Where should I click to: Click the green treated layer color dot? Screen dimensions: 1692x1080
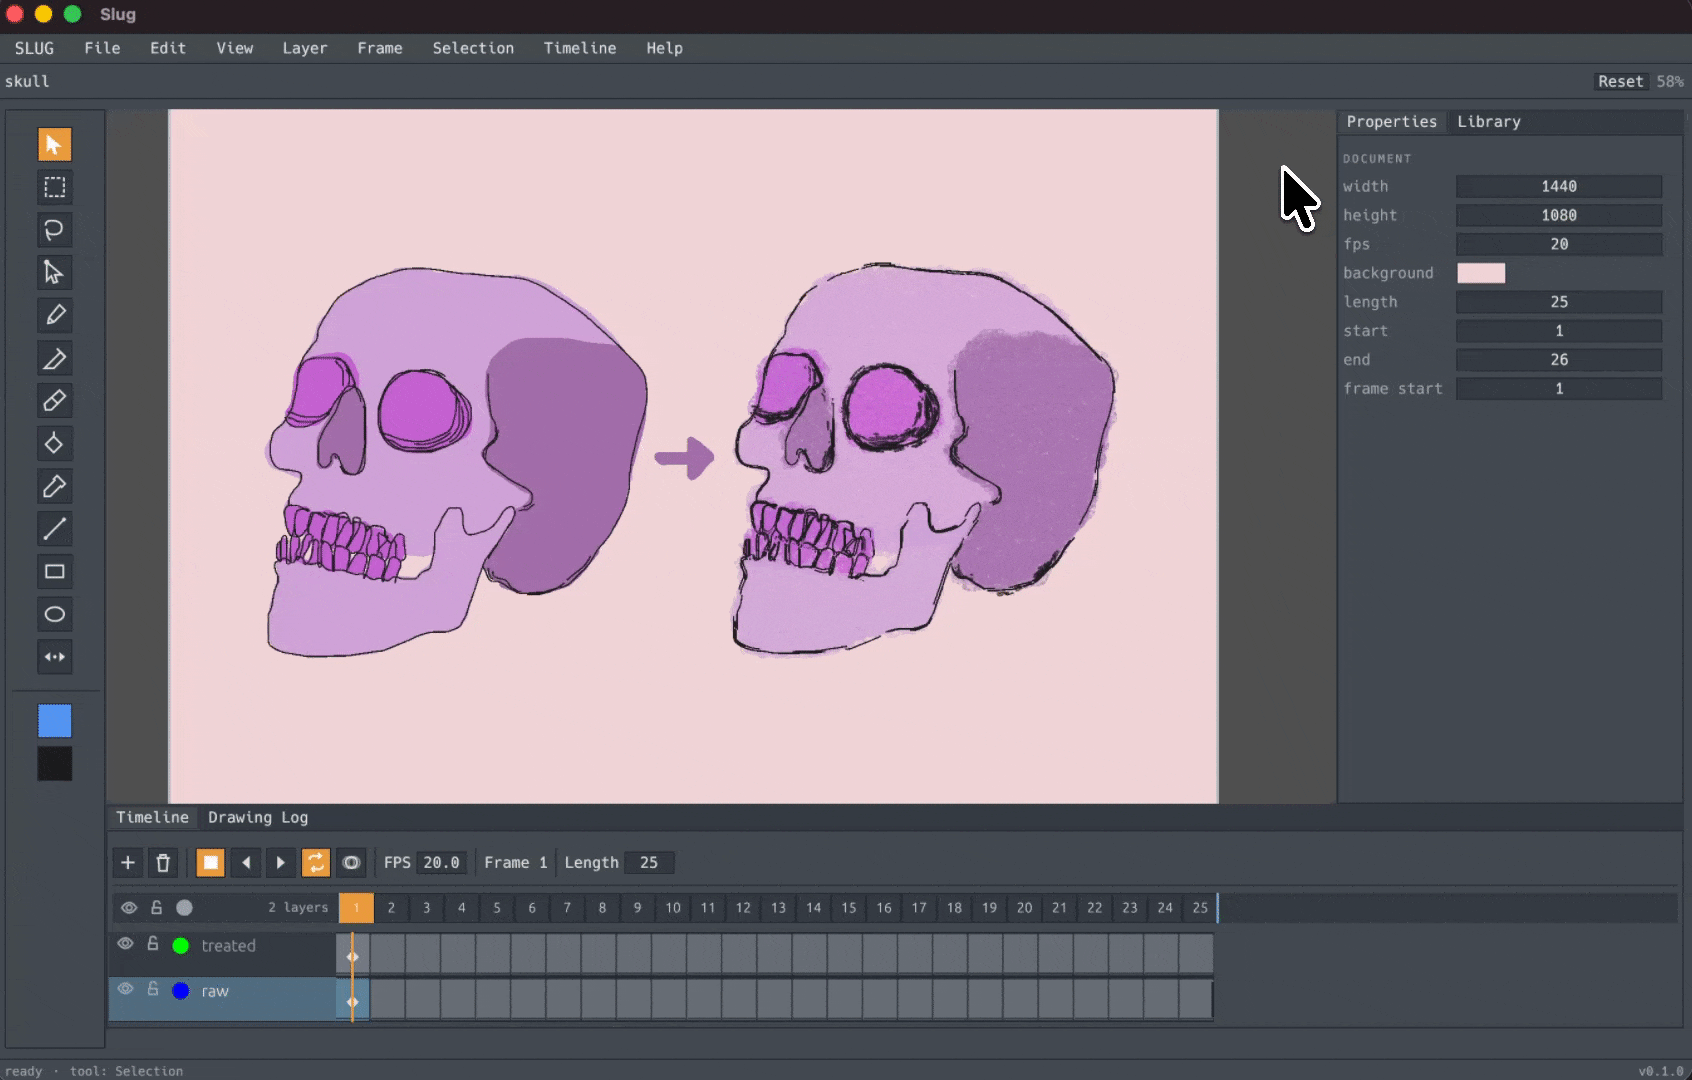181,945
